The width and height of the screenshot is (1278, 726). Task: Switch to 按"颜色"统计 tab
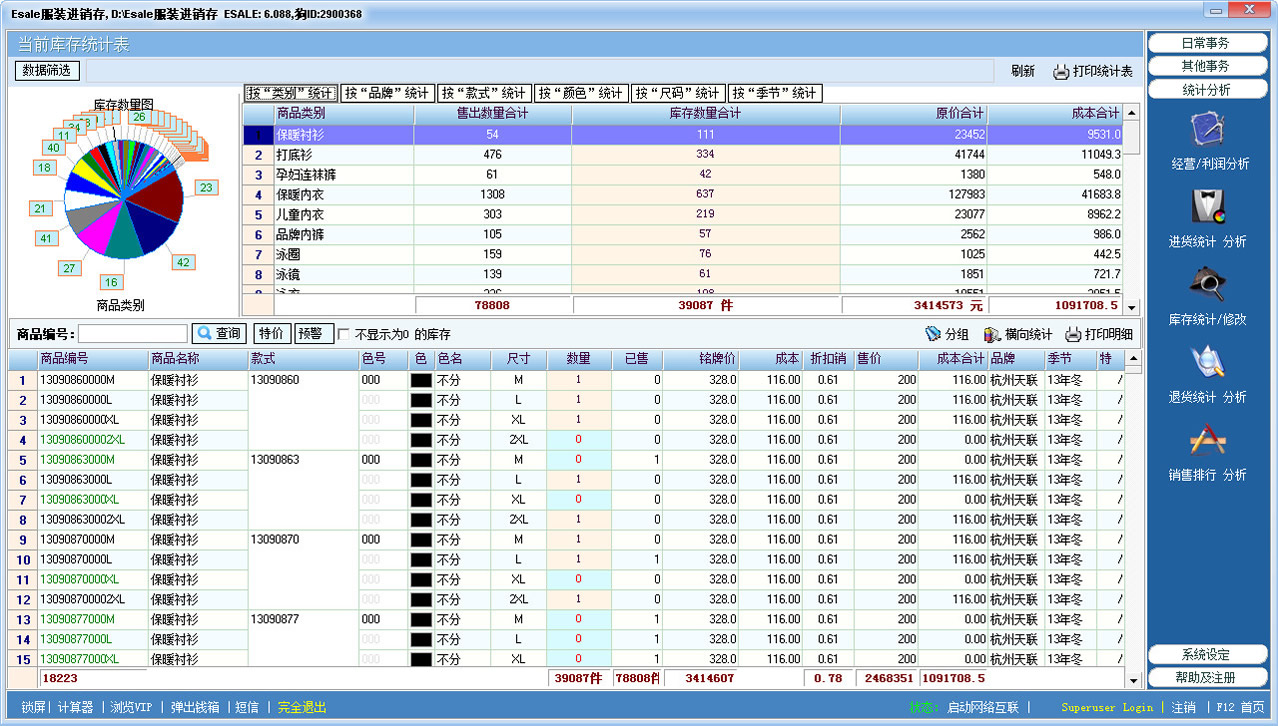click(580, 93)
